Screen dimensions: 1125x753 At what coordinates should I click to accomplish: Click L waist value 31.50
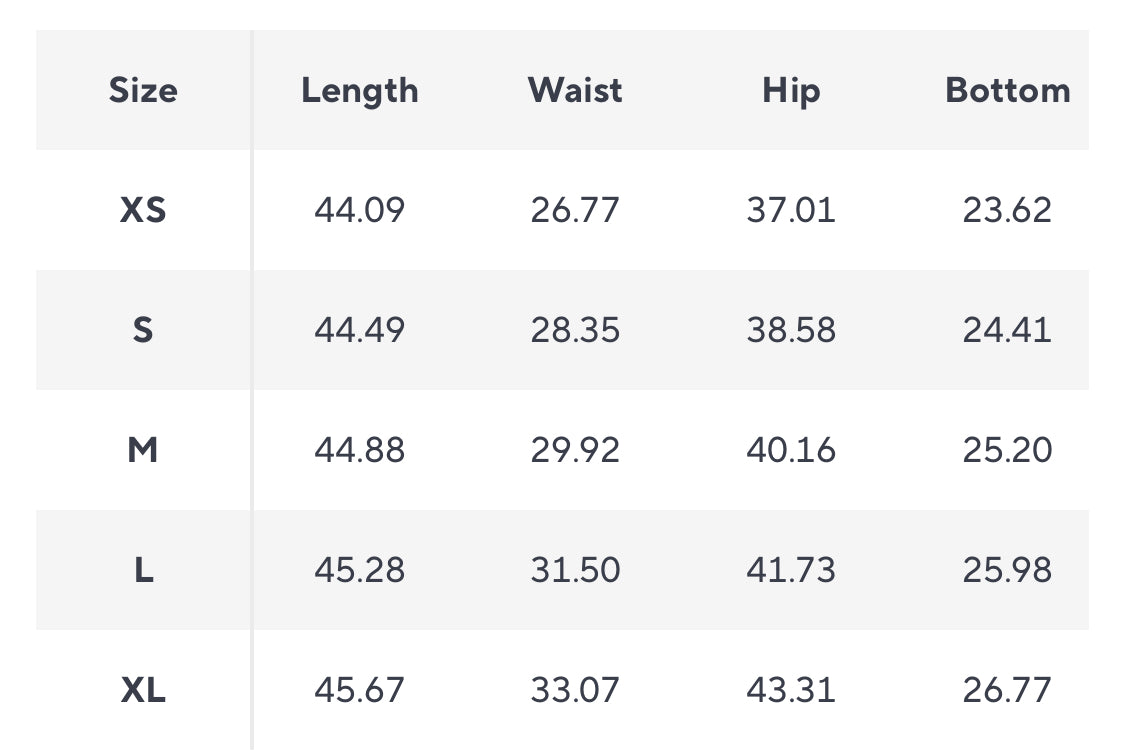(575, 570)
